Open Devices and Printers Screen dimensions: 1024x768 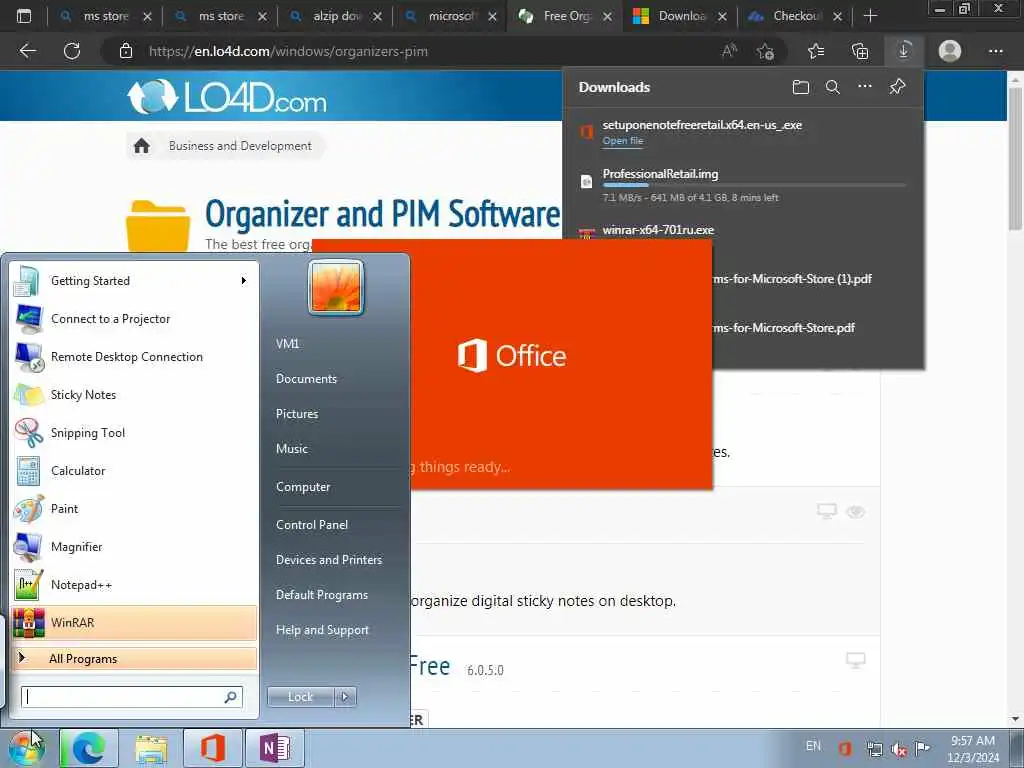328,560
